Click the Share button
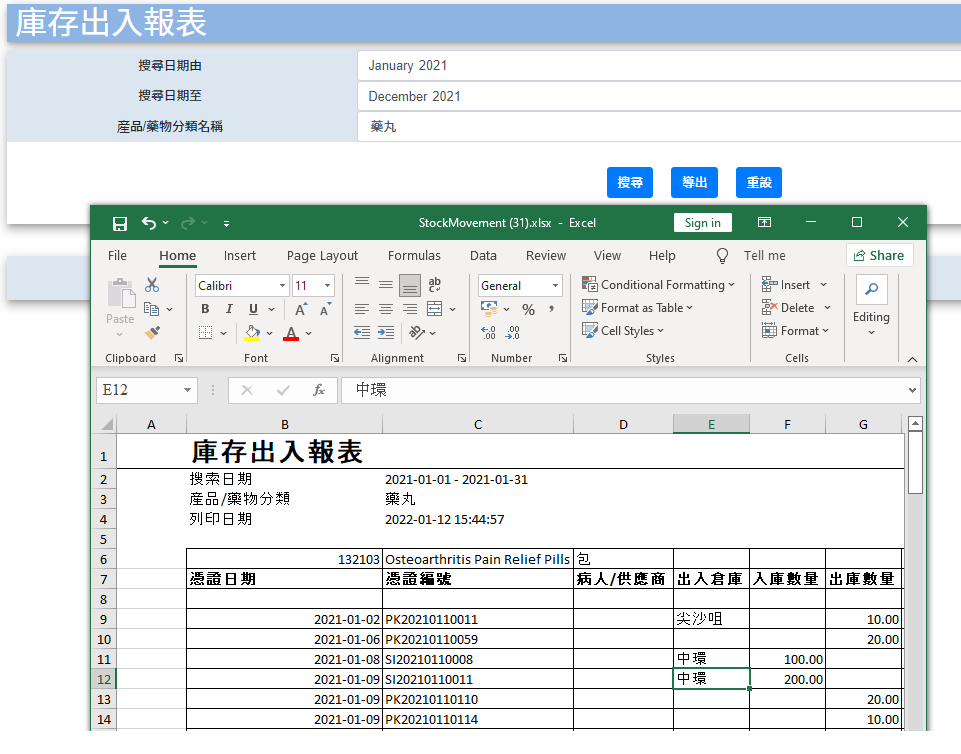The width and height of the screenshot is (961, 754). [879, 256]
